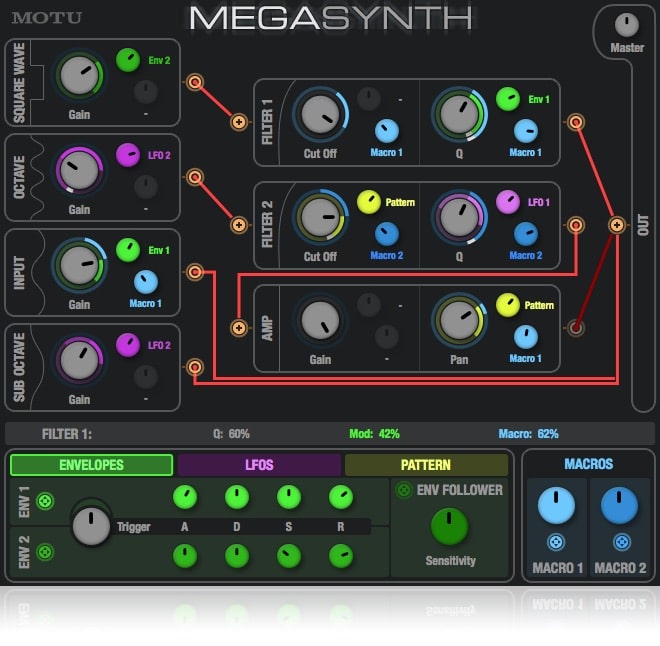Switch to the PATTERN tab
This screenshot has width=660, height=646.
426,465
